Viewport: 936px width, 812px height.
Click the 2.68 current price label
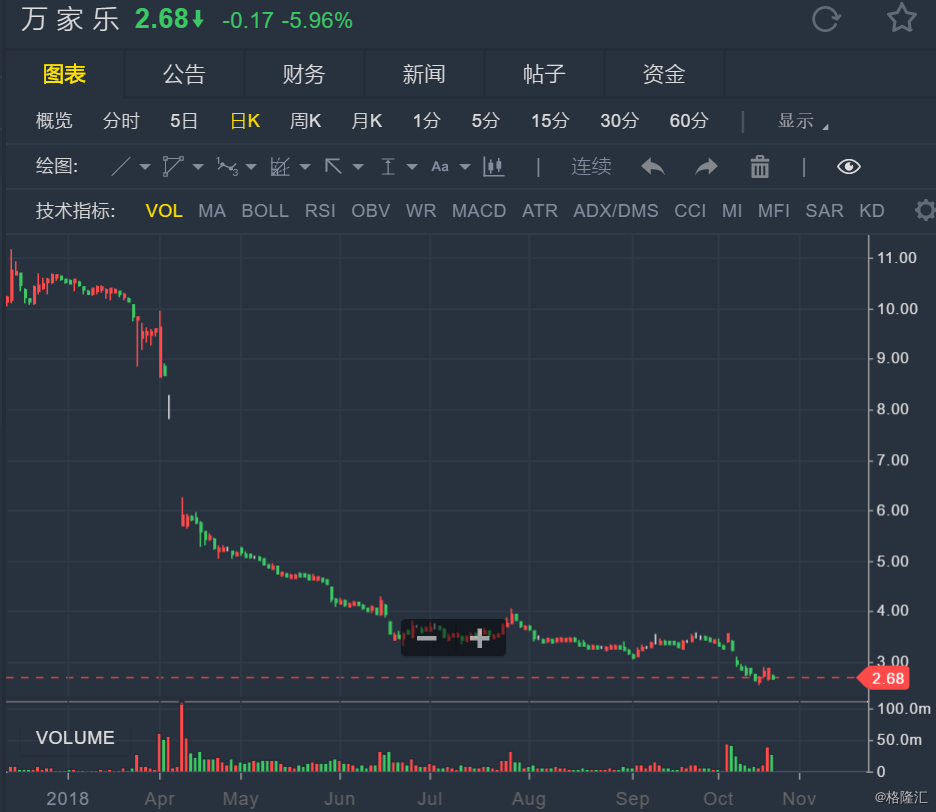[884, 678]
